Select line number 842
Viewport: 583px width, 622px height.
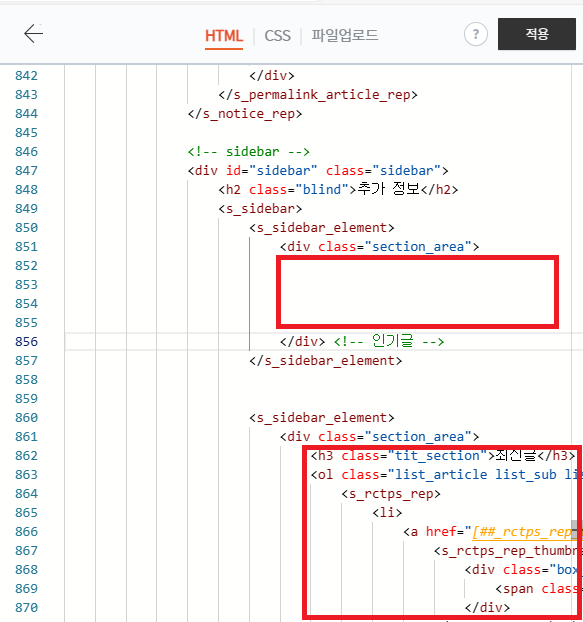26,75
